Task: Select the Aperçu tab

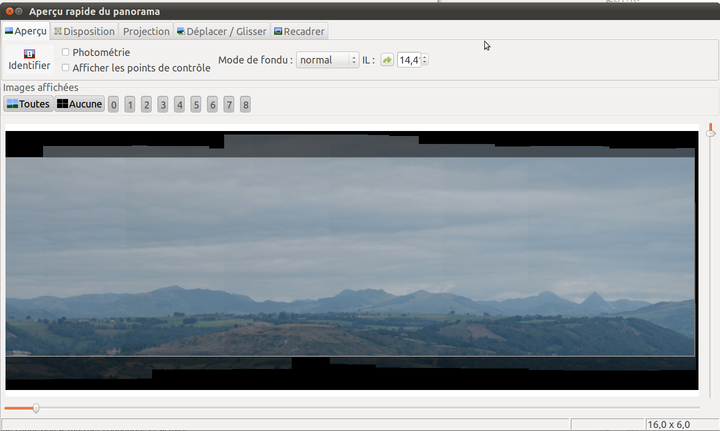Action: (25, 31)
